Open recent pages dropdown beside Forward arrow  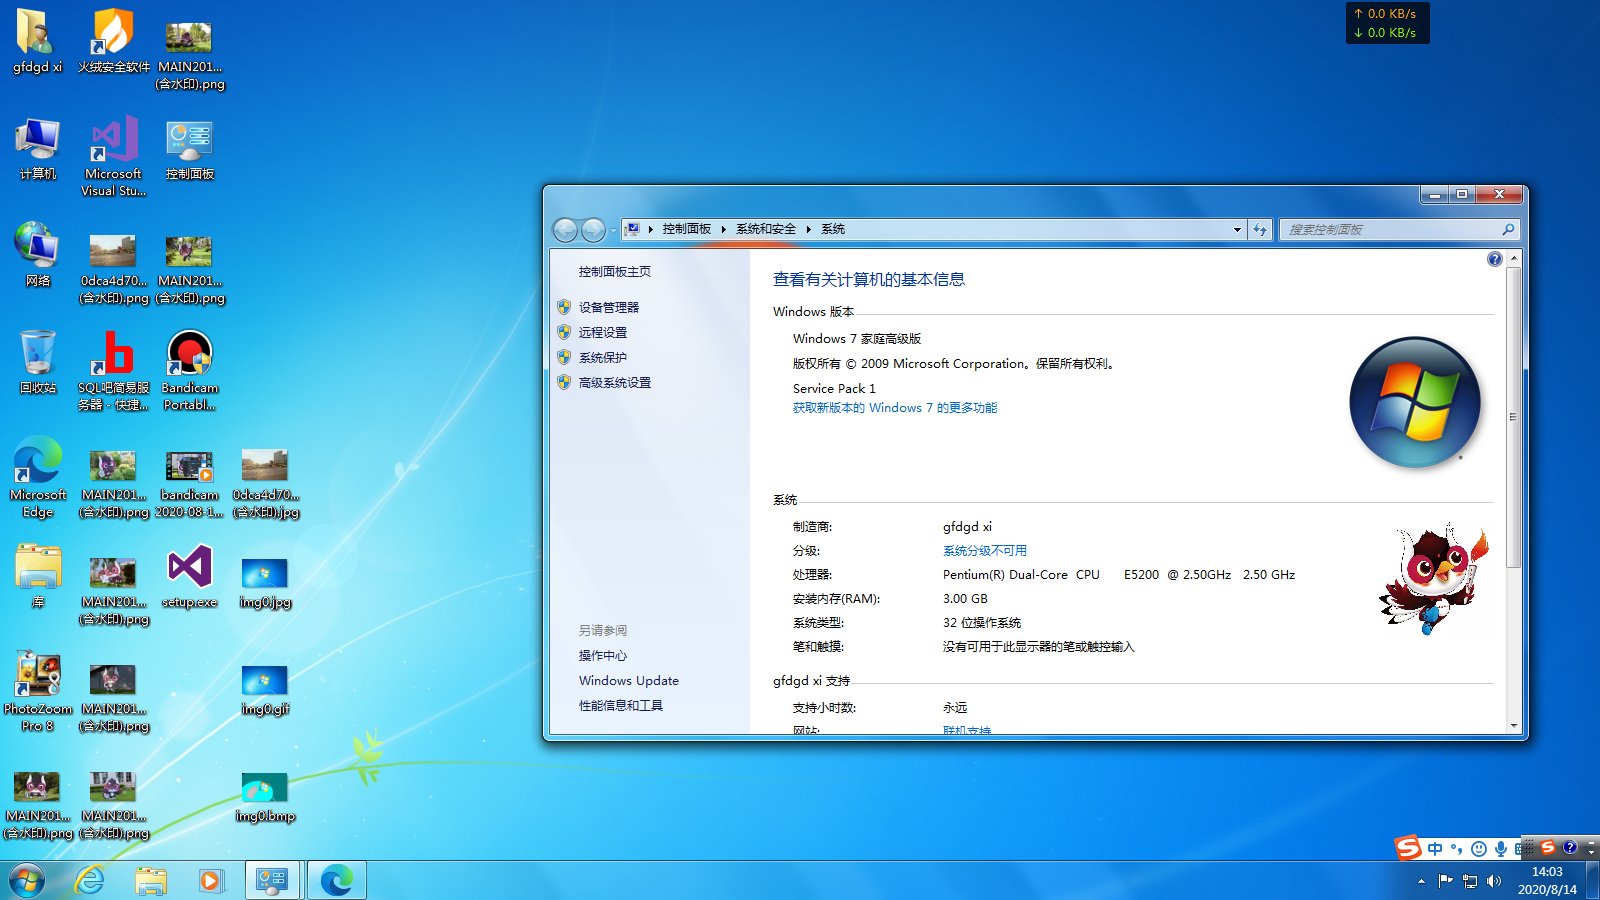click(613, 230)
